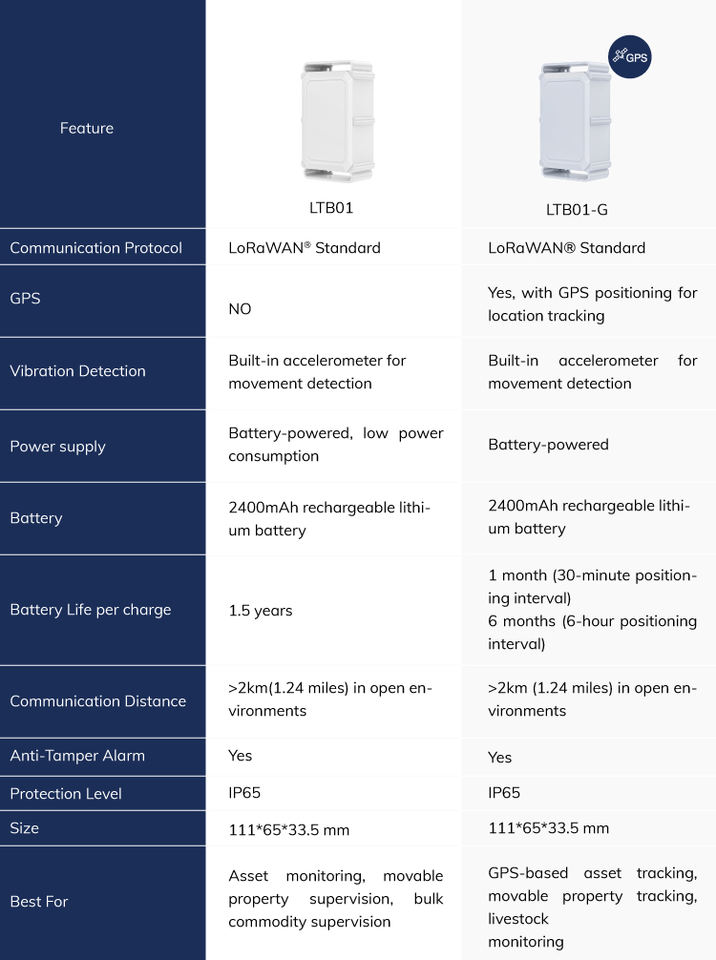
Task: Click the Size row label
Action: 25,828
